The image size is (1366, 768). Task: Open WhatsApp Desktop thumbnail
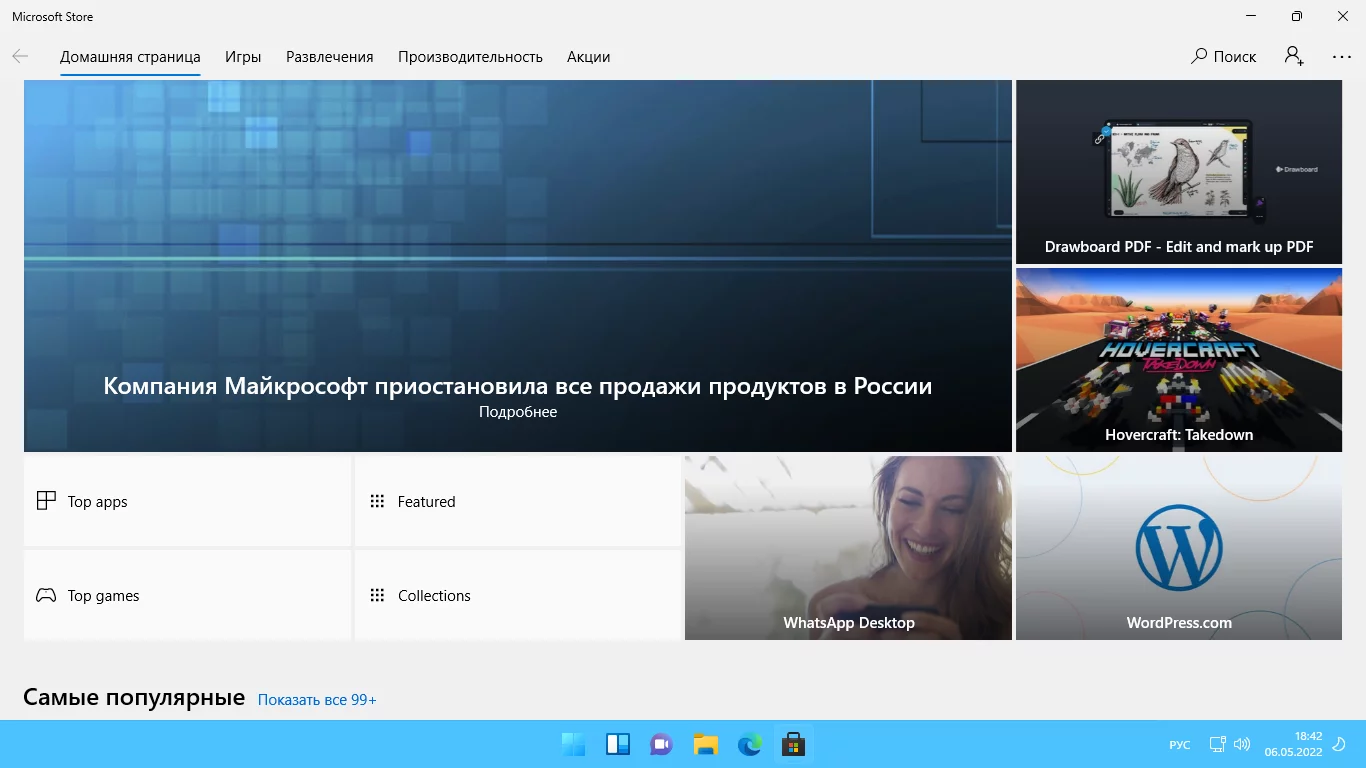pyautogui.click(x=848, y=548)
